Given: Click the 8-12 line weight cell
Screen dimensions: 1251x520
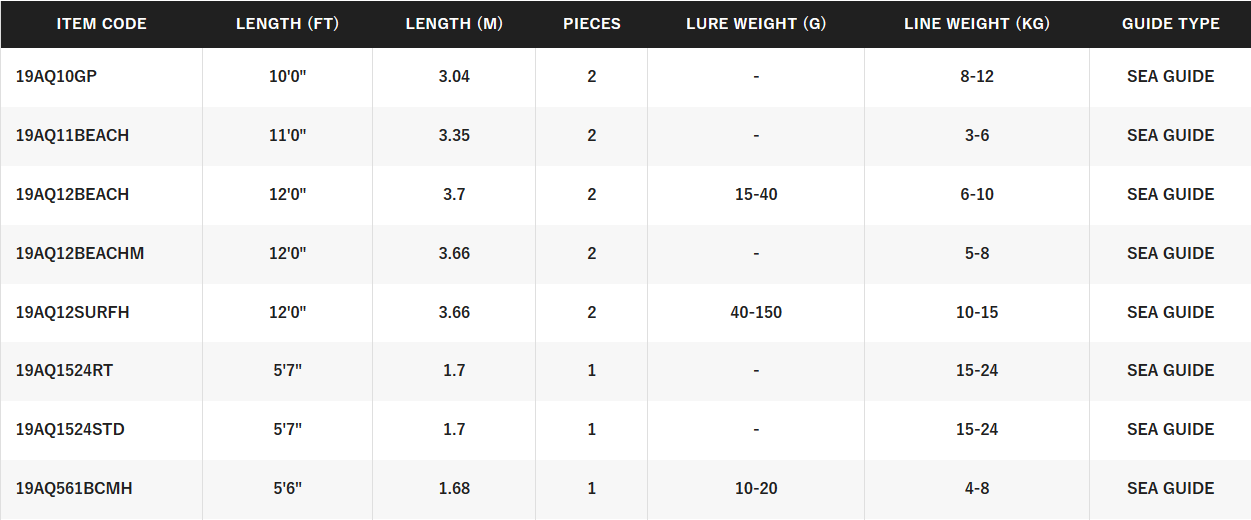Looking at the screenshot, I should click(x=977, y=76).
